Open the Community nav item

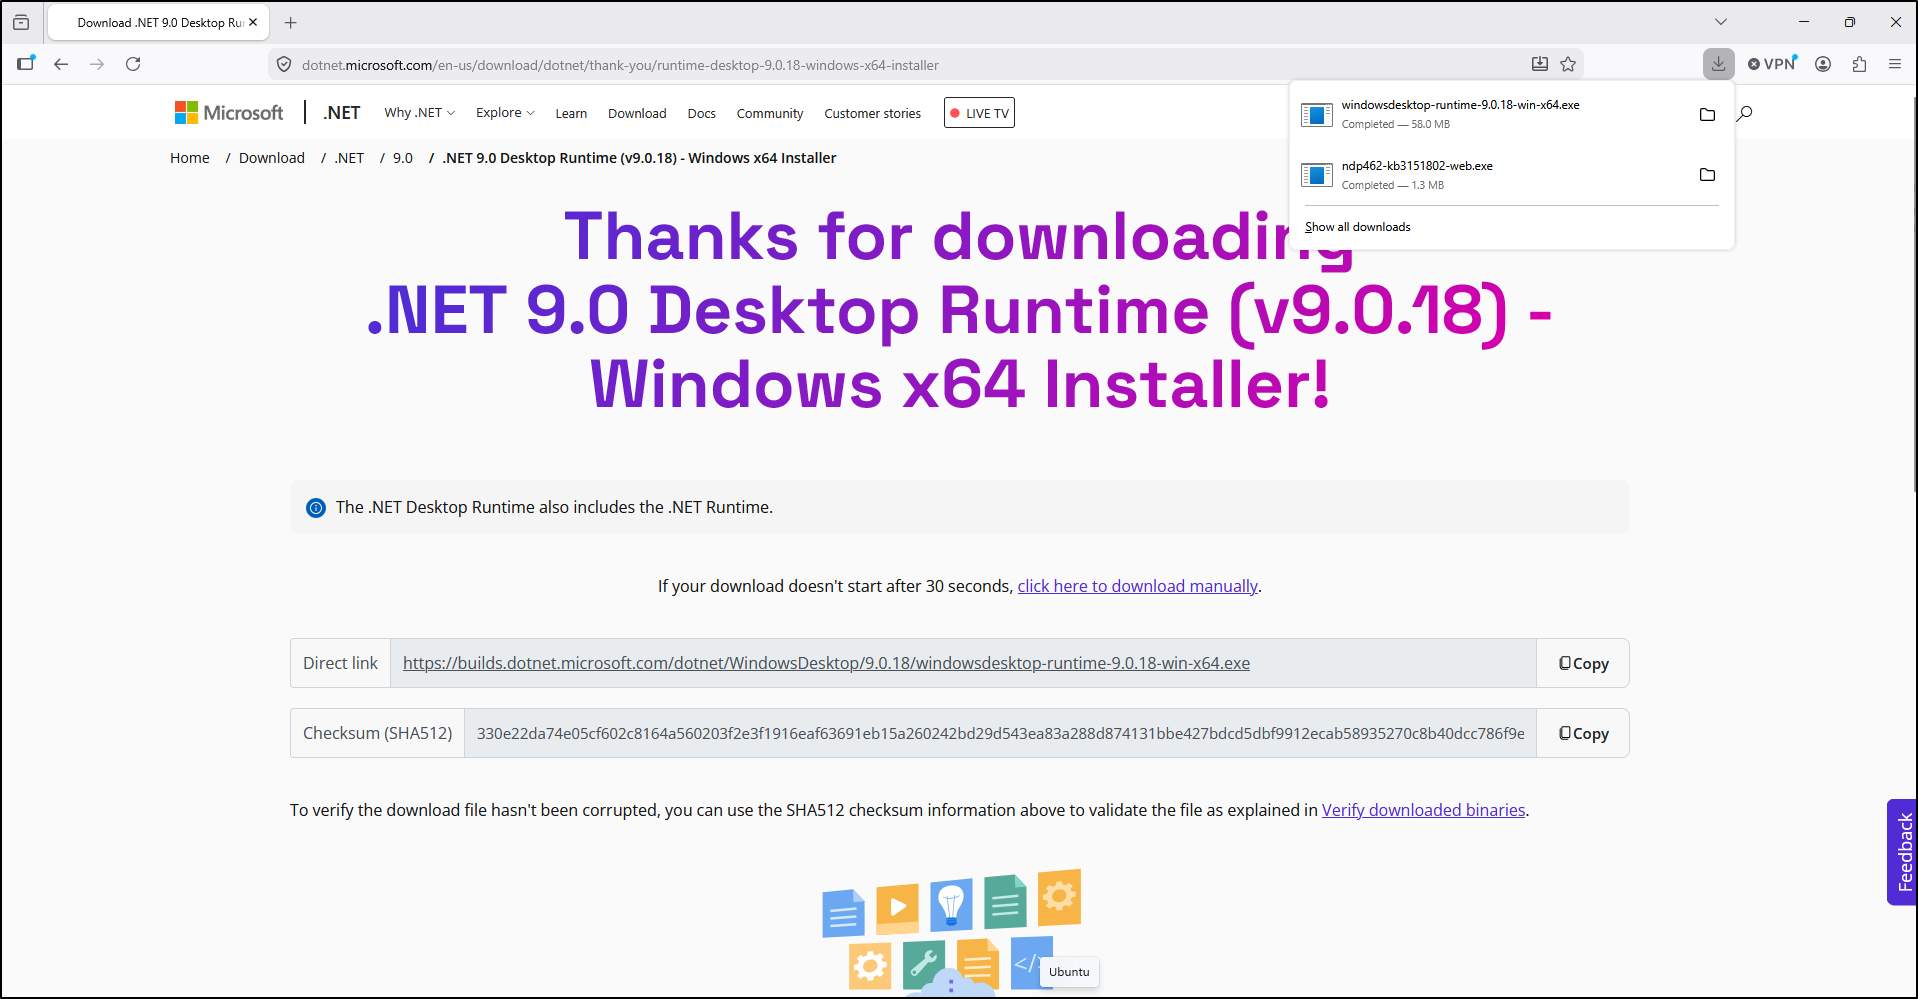(x=770, y=114)
